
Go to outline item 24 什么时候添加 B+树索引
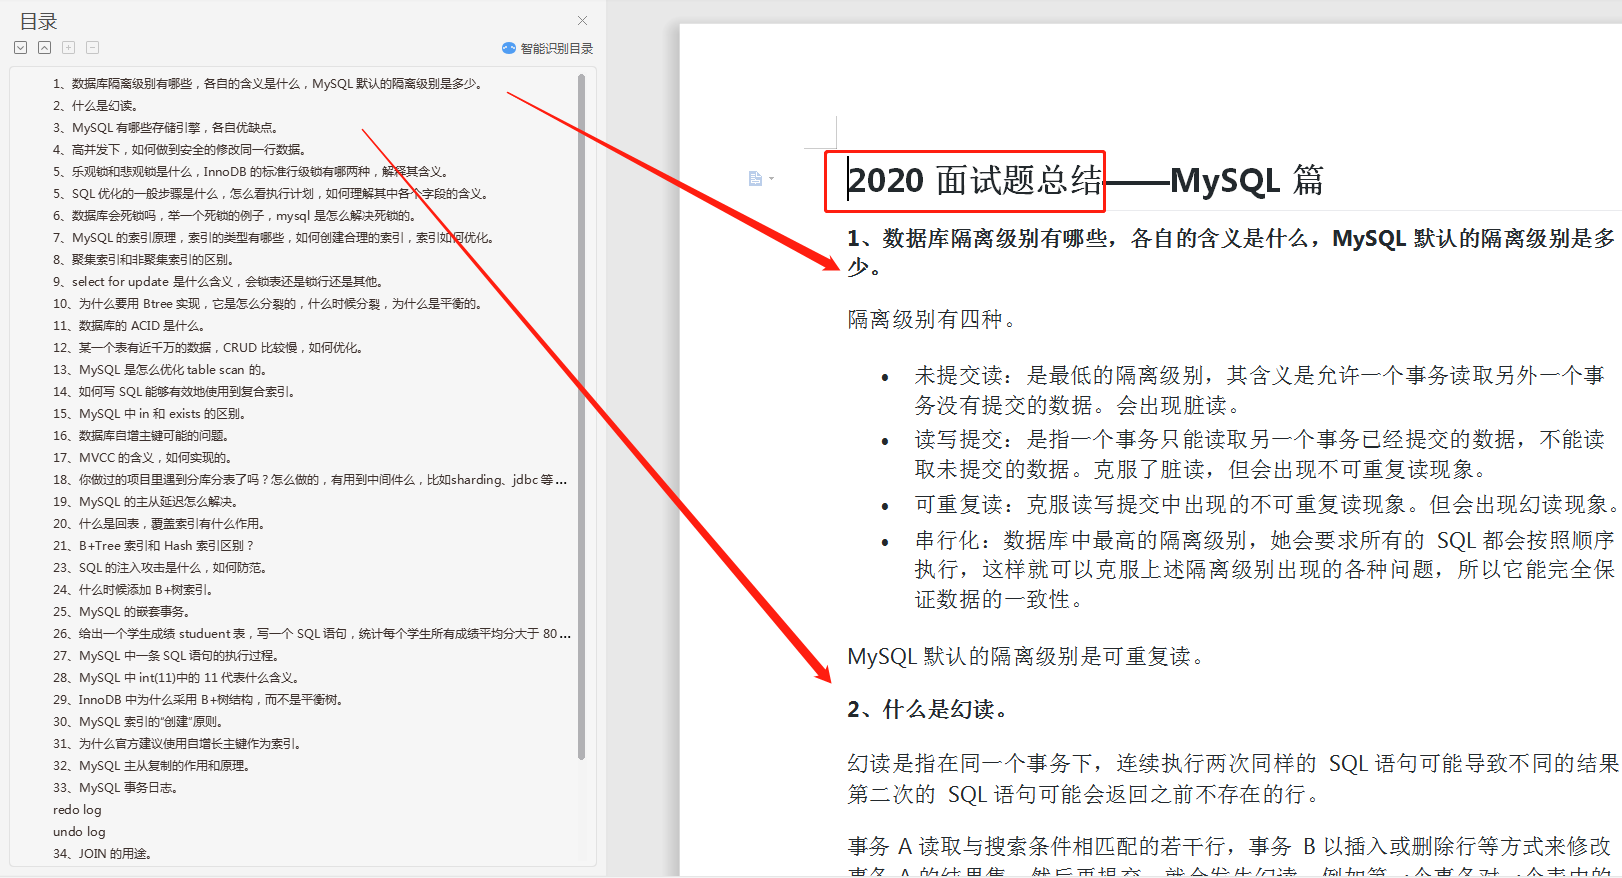click(134, 590)
